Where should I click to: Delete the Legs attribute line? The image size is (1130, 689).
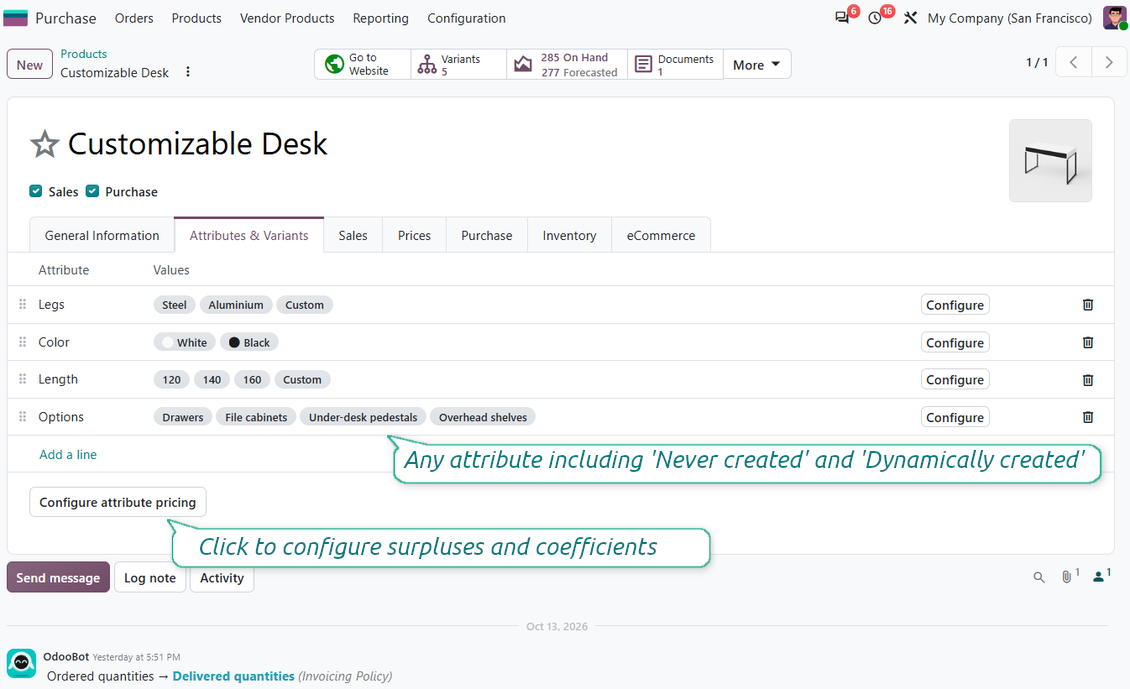pyautogui.click(x=1087, y=305)
